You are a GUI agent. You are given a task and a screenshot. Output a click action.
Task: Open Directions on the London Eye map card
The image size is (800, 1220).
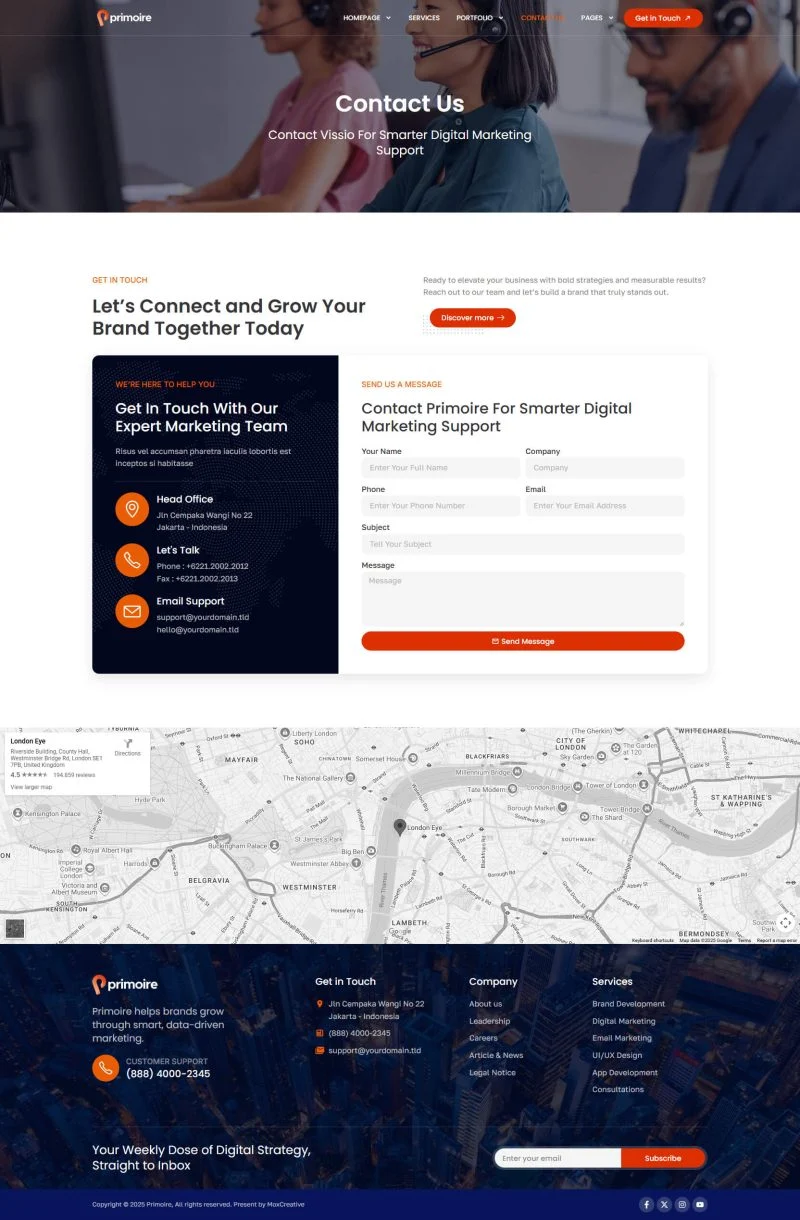[x=128, y=747]
